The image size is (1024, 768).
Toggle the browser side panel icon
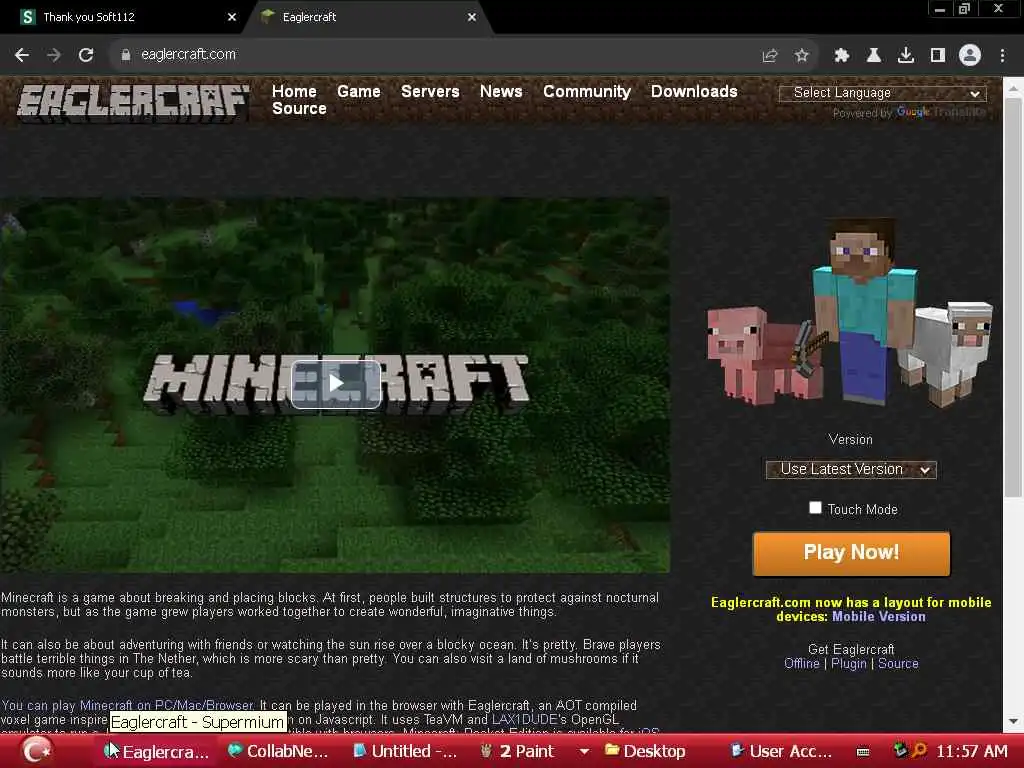pyautogui.click(x=938, y=56)
